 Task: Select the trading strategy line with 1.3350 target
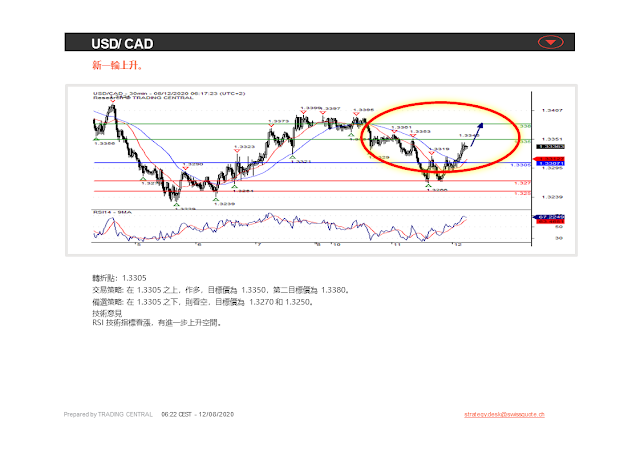(x=221, y=290)
